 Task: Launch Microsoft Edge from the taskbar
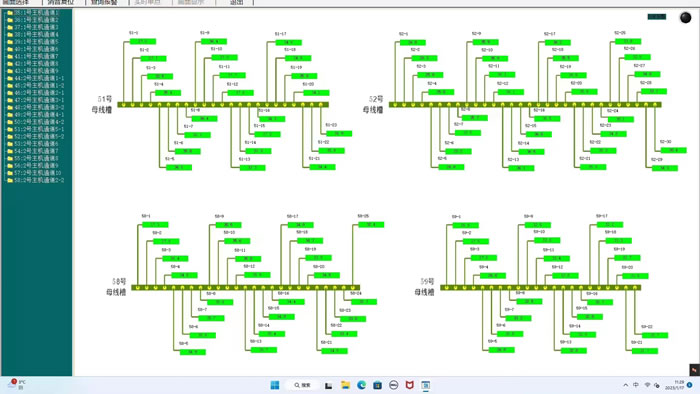[362, 385]
